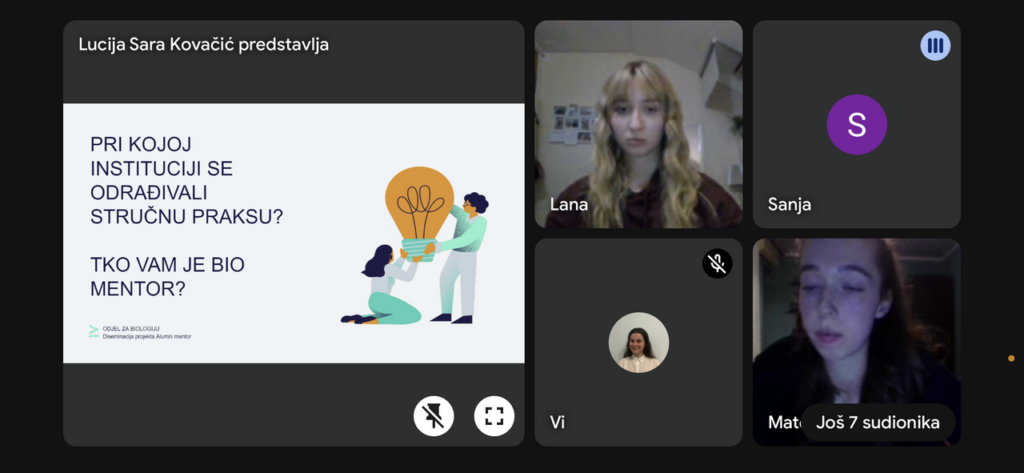The height and width of the screenshot is (473, 1024).
Task: Open the "Još 7 sudionika" participants list
Action: [x=878, y=423]
